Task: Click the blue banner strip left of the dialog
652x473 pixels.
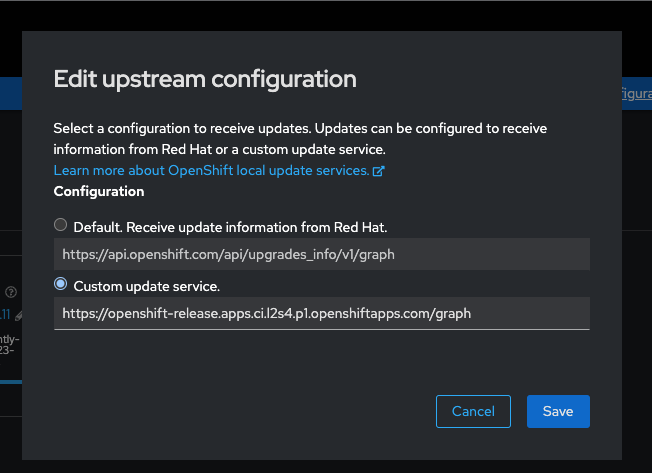Action: 11,93
